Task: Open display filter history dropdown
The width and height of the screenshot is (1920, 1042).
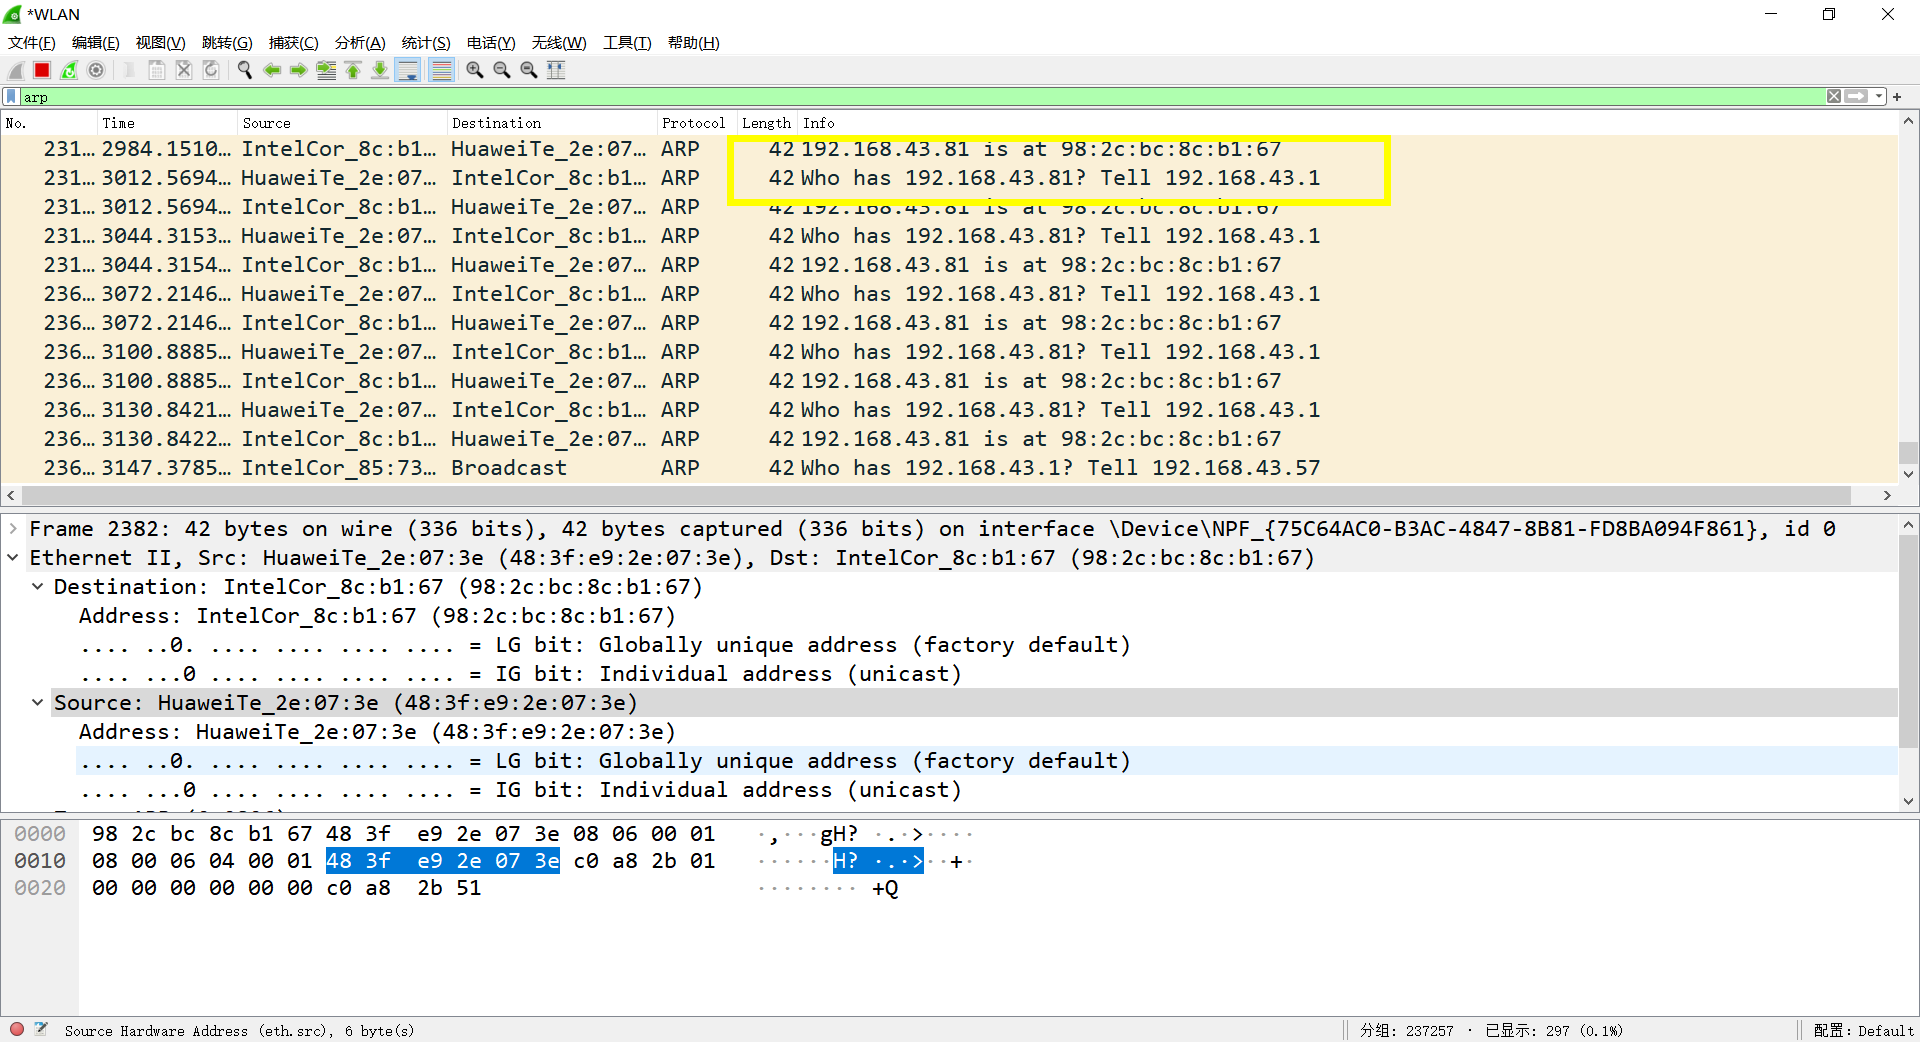Action: 1879,97
